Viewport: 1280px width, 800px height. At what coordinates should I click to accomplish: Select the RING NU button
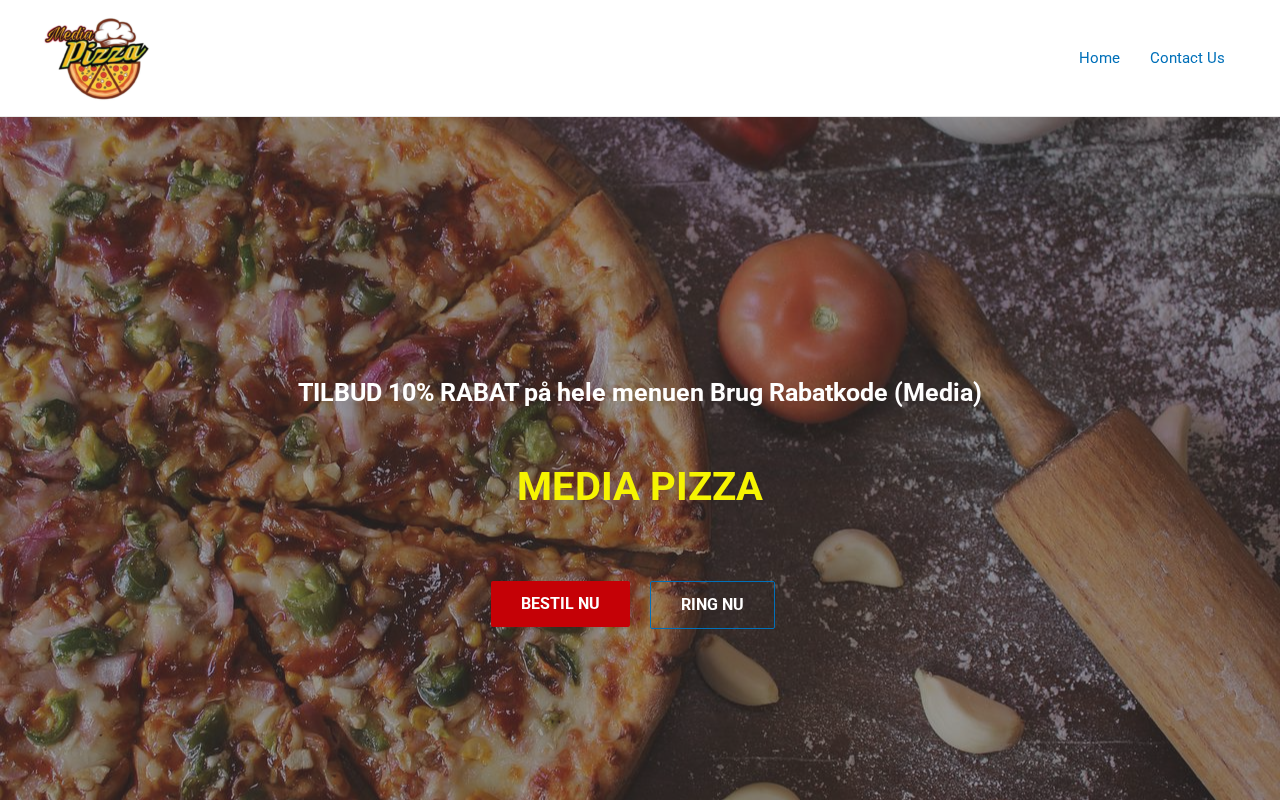click(712, 605)
